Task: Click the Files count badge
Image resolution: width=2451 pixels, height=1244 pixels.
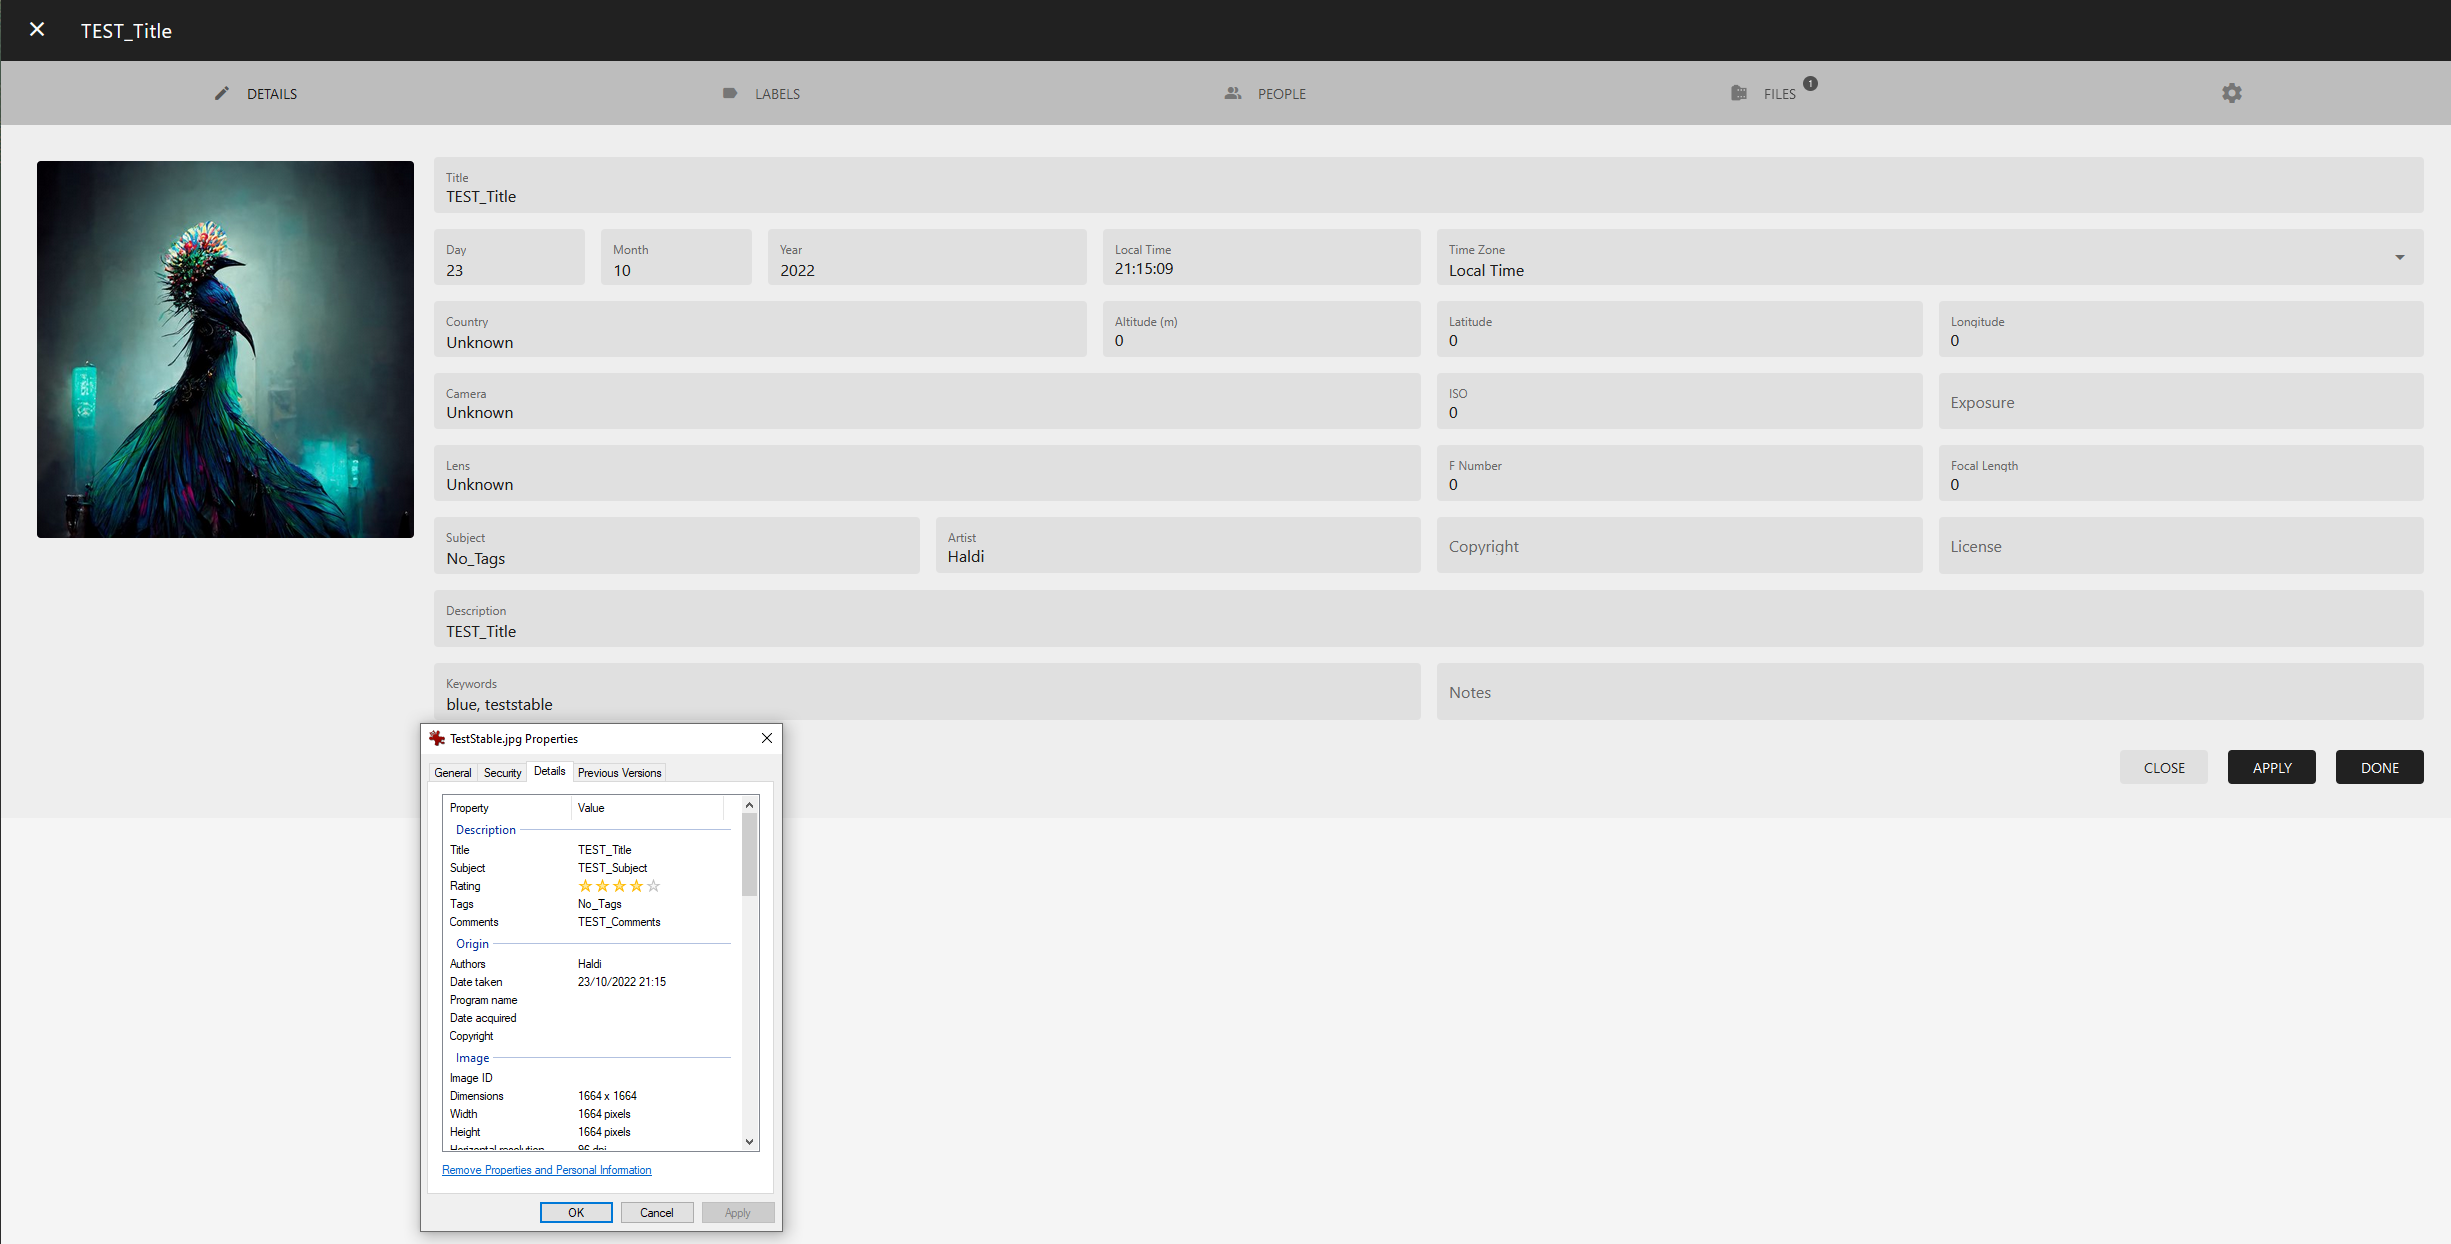Action: 1811,83
